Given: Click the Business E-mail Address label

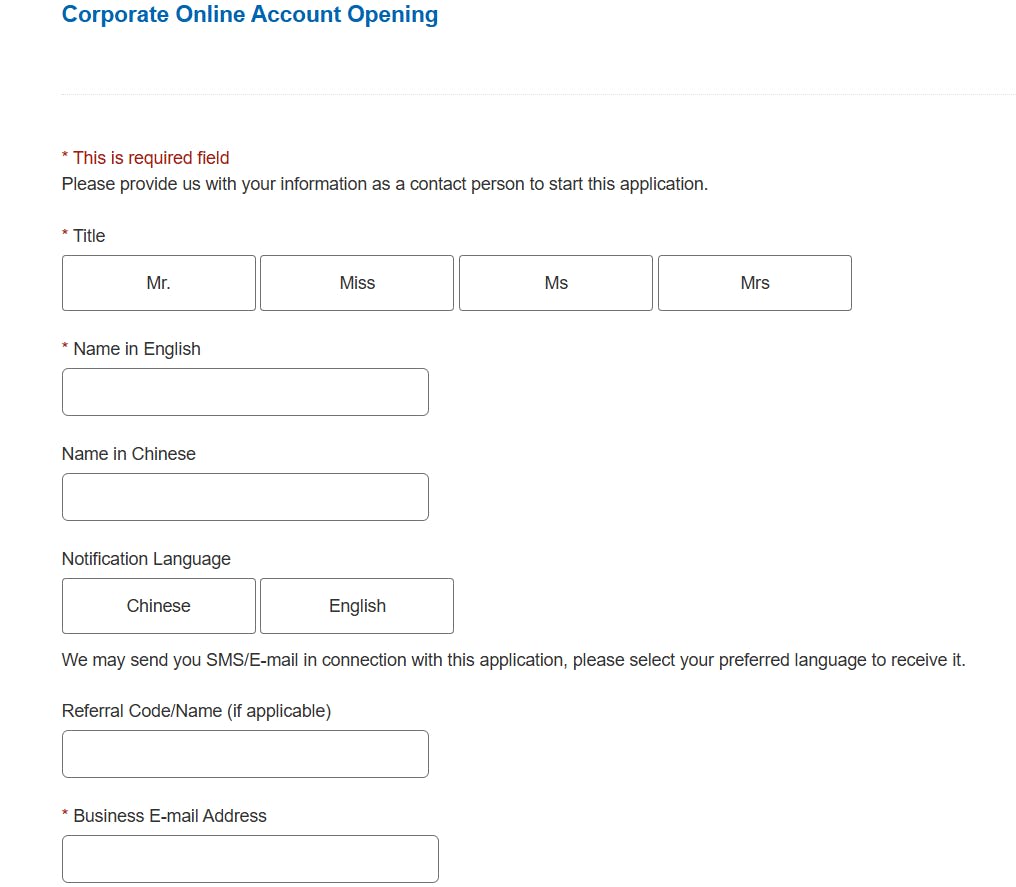Looking at the screenshot, I should (170, 816).
